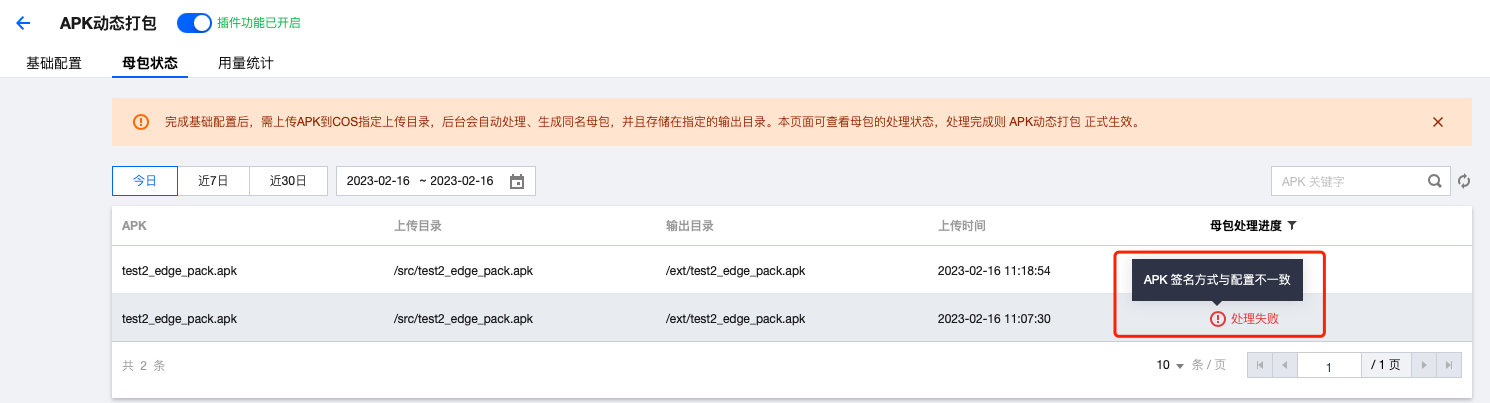Select the 今日 date filter
This screenshot has width=1490, height=403.
coord(145,181)
